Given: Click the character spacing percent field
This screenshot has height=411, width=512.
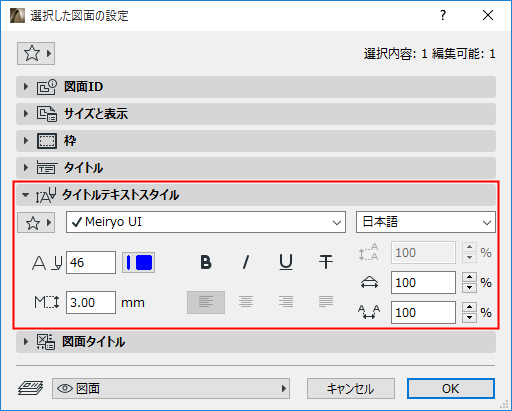Looking at the screenshot, I should tap(423, 313).
